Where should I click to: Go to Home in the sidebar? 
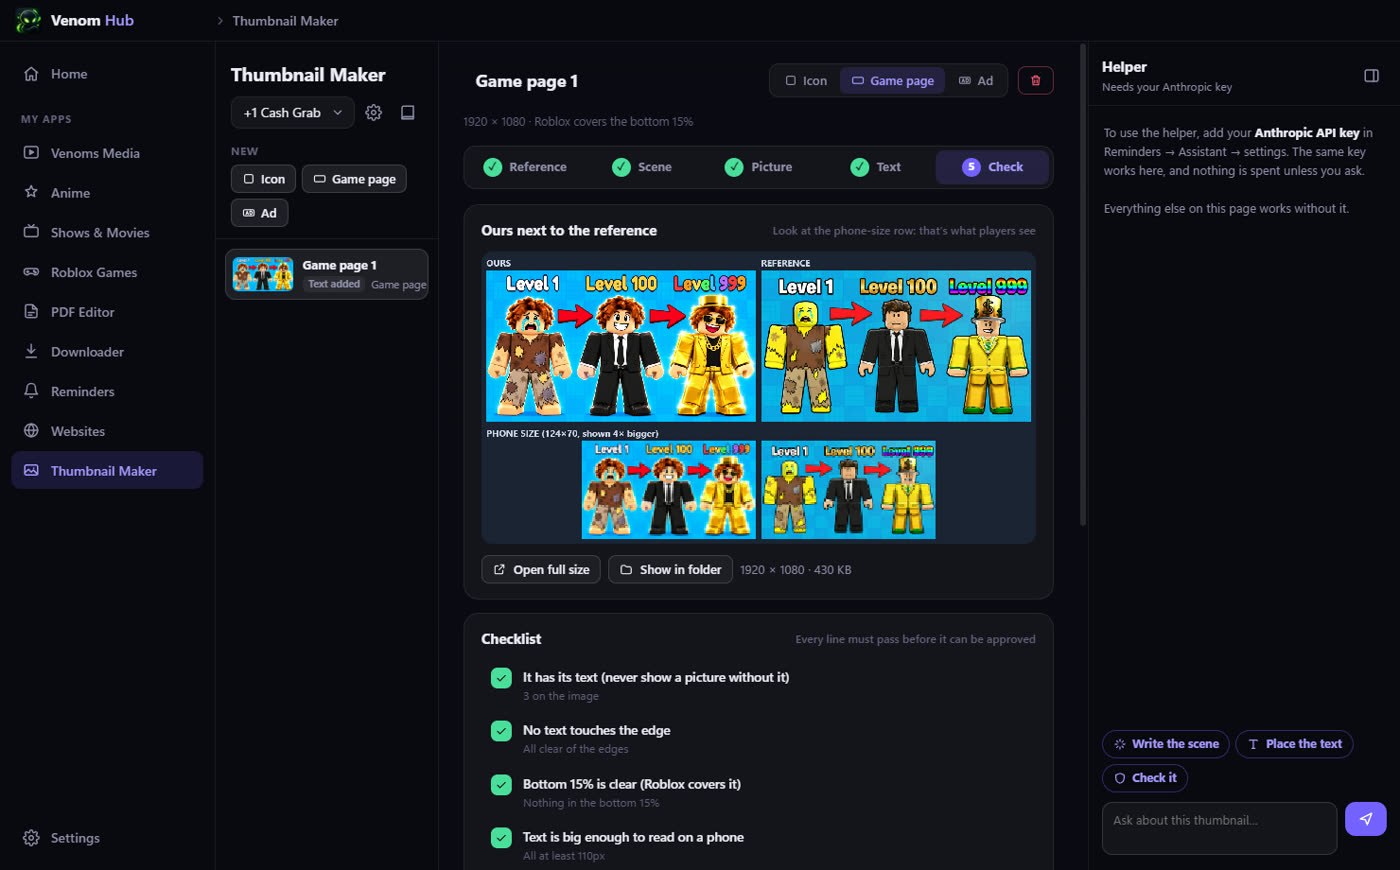(x=107, y=74)
